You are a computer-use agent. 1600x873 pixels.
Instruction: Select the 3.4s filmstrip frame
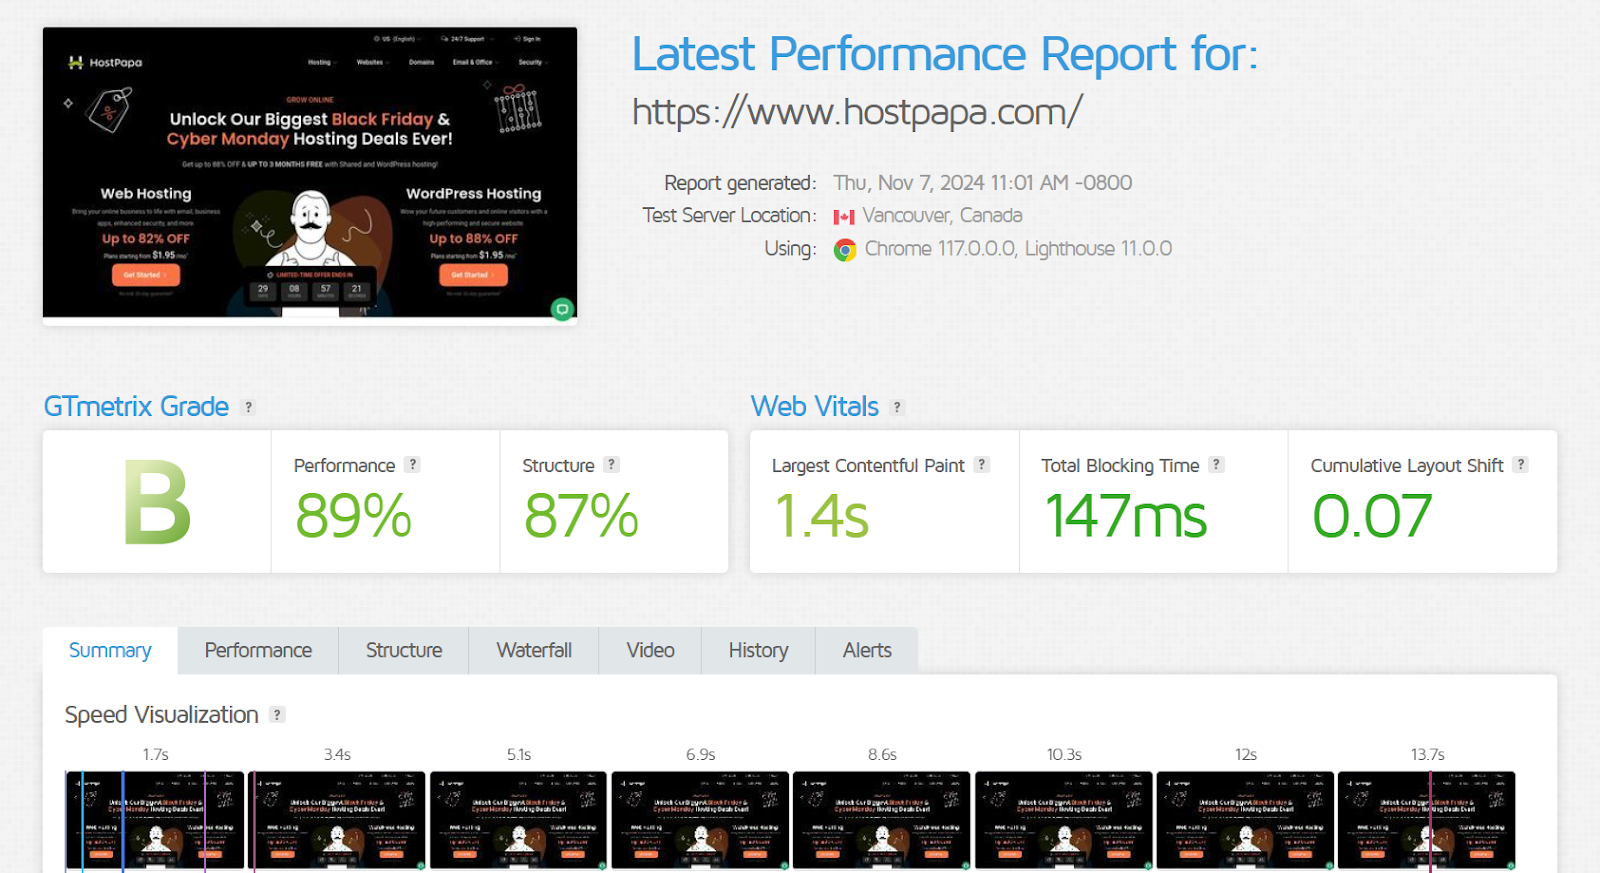point(337,820)
